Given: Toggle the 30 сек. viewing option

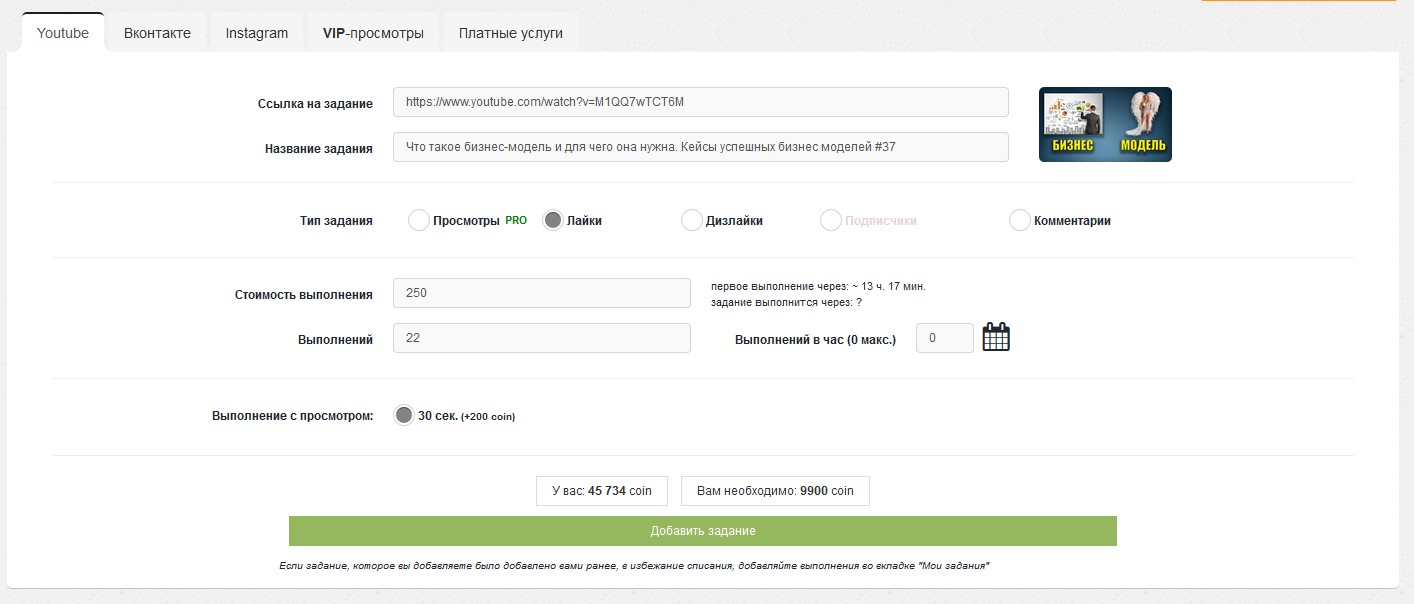Looking at the screenshot, I should pyautogui.click(x=404, y=415).
